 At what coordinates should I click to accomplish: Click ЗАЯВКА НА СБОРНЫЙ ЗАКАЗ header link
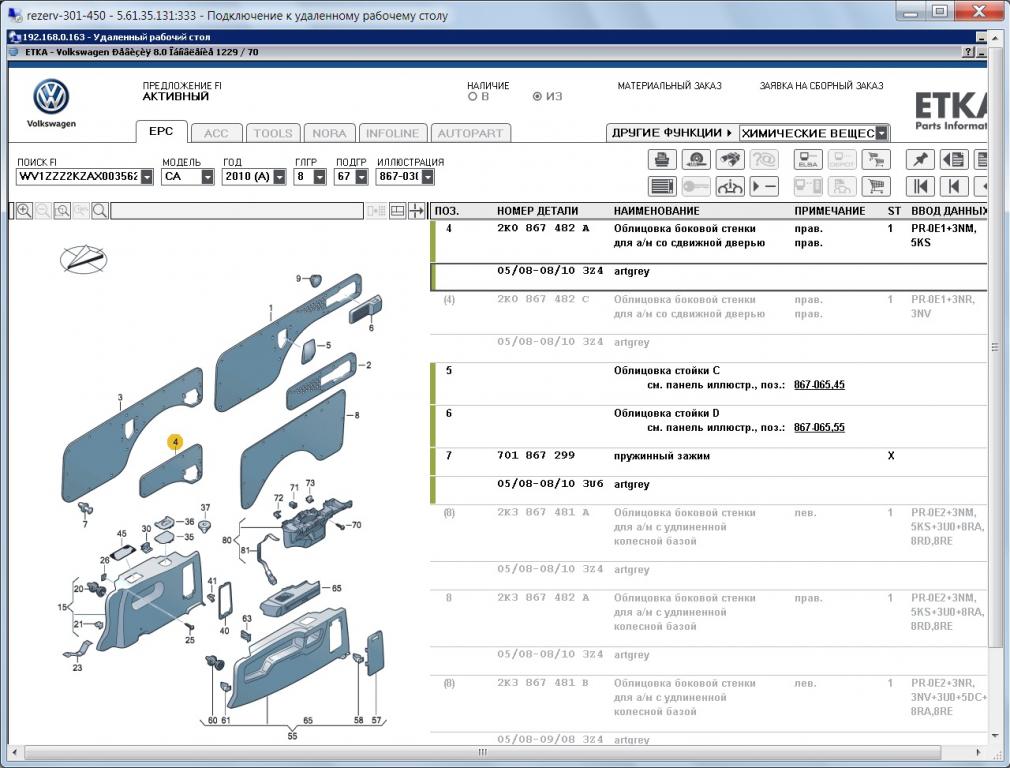point(821,86)
